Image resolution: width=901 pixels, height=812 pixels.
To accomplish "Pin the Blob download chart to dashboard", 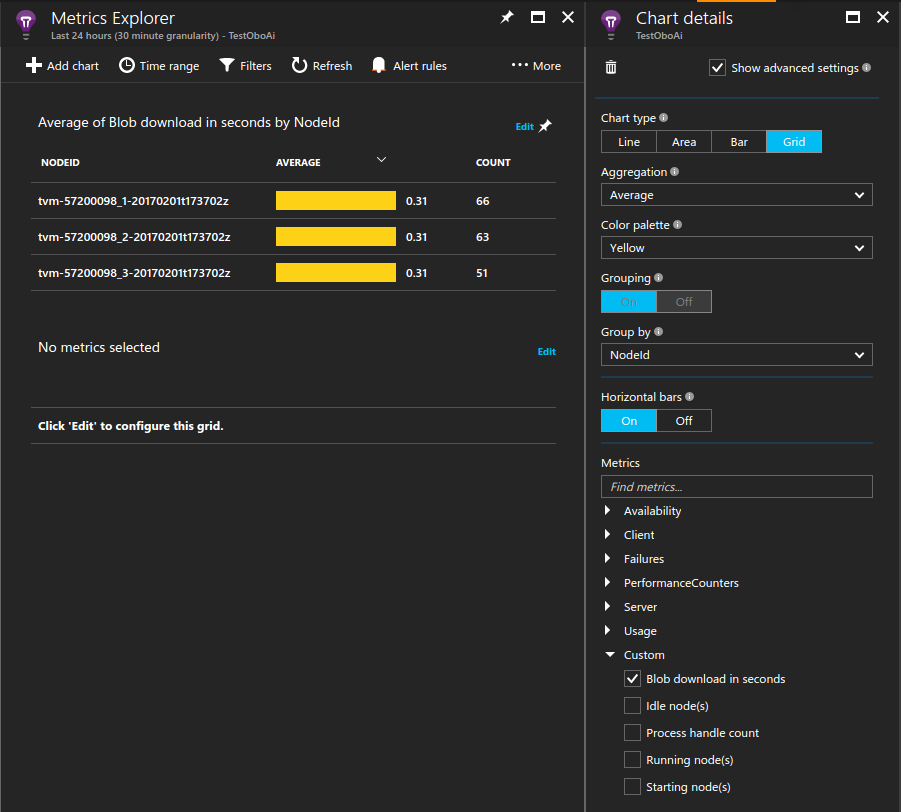I will point(545,126).
